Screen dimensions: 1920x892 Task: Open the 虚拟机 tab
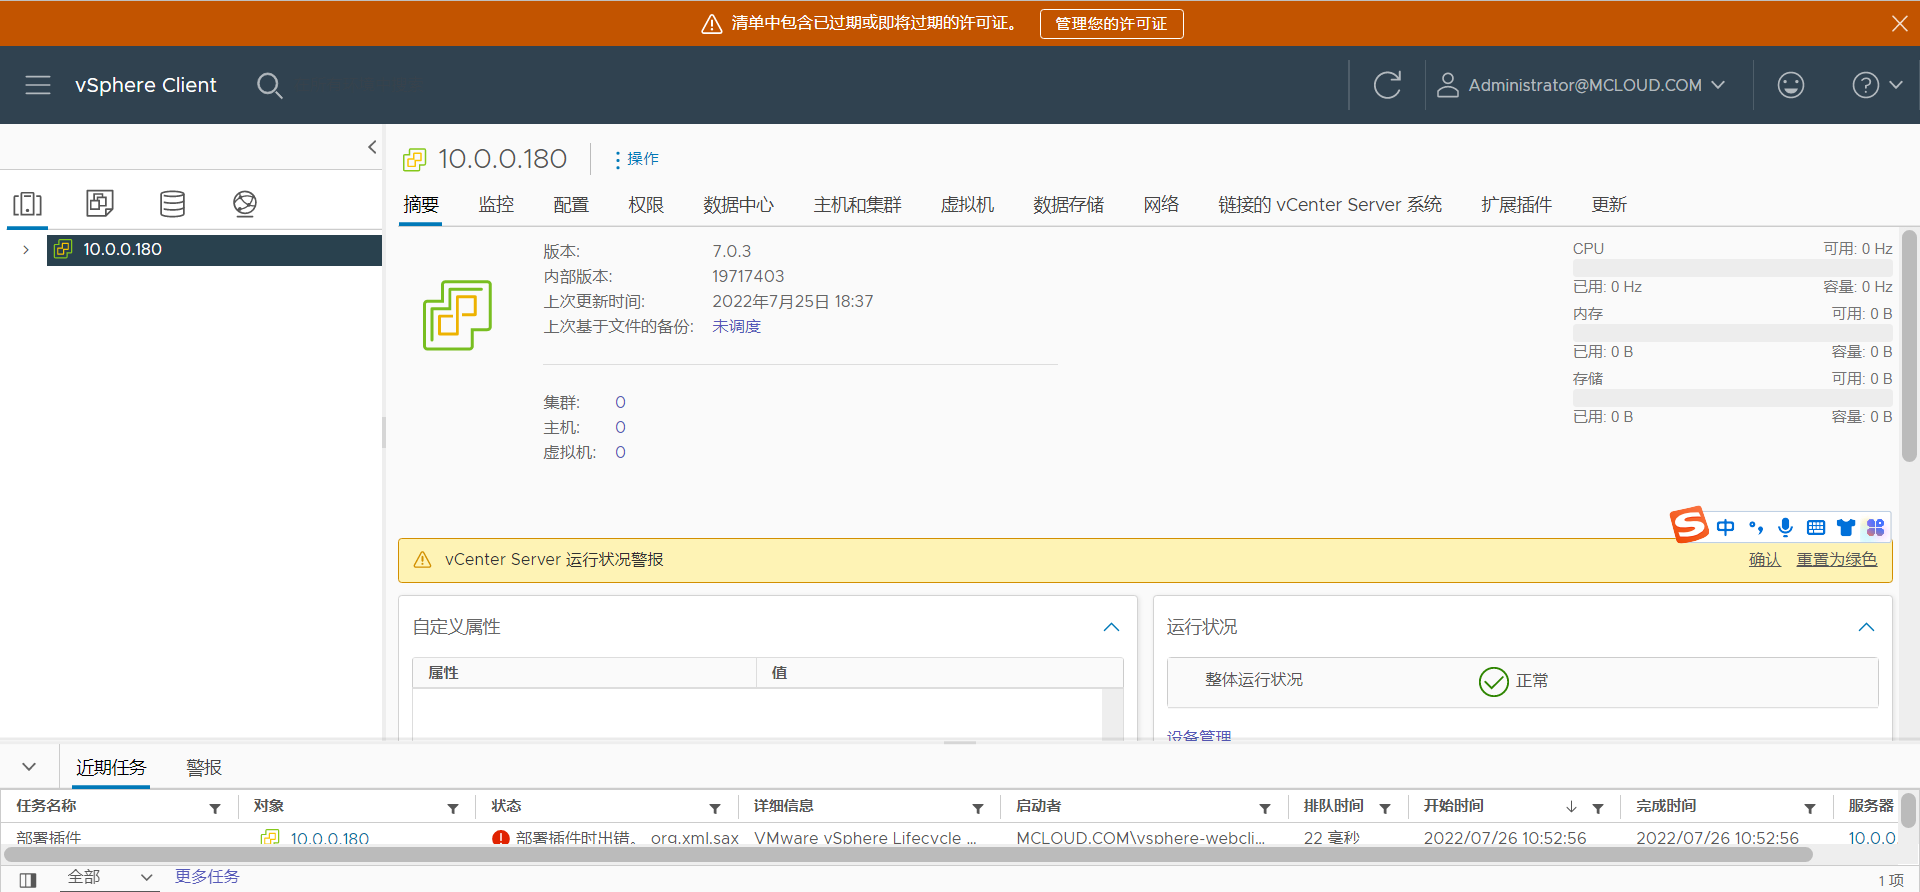click(x=967, y=205)
